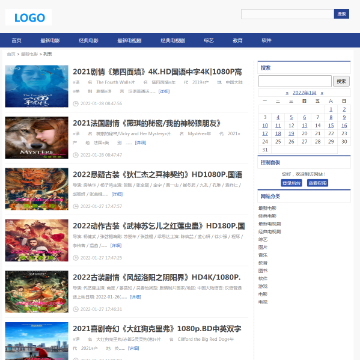
Task: Open 经典电视剧 in the blue navigation bar
Action: point(173,41)
